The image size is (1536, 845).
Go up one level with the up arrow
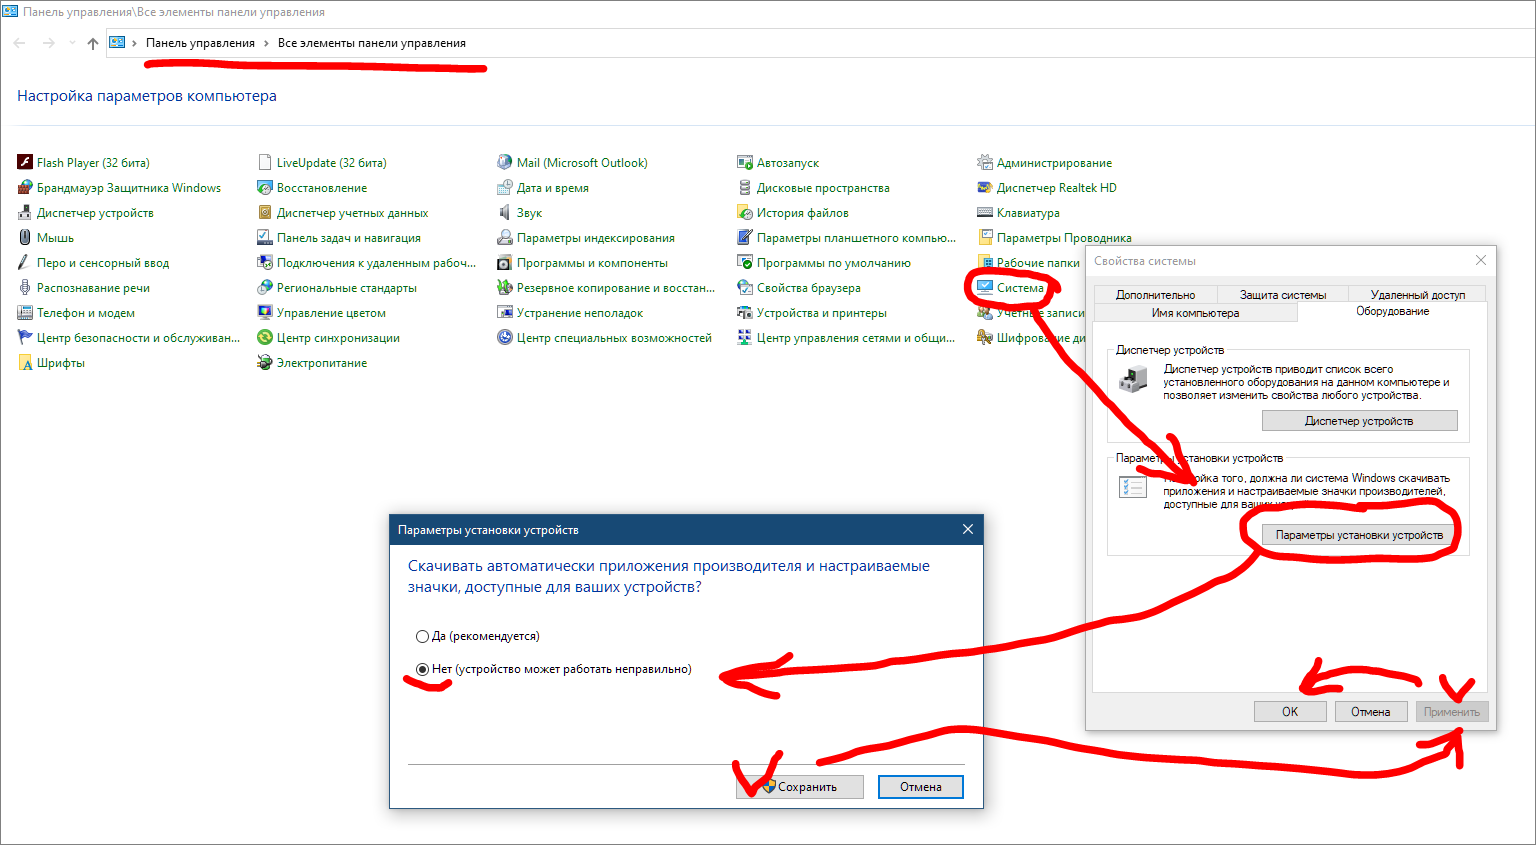(x=93, y=43)
